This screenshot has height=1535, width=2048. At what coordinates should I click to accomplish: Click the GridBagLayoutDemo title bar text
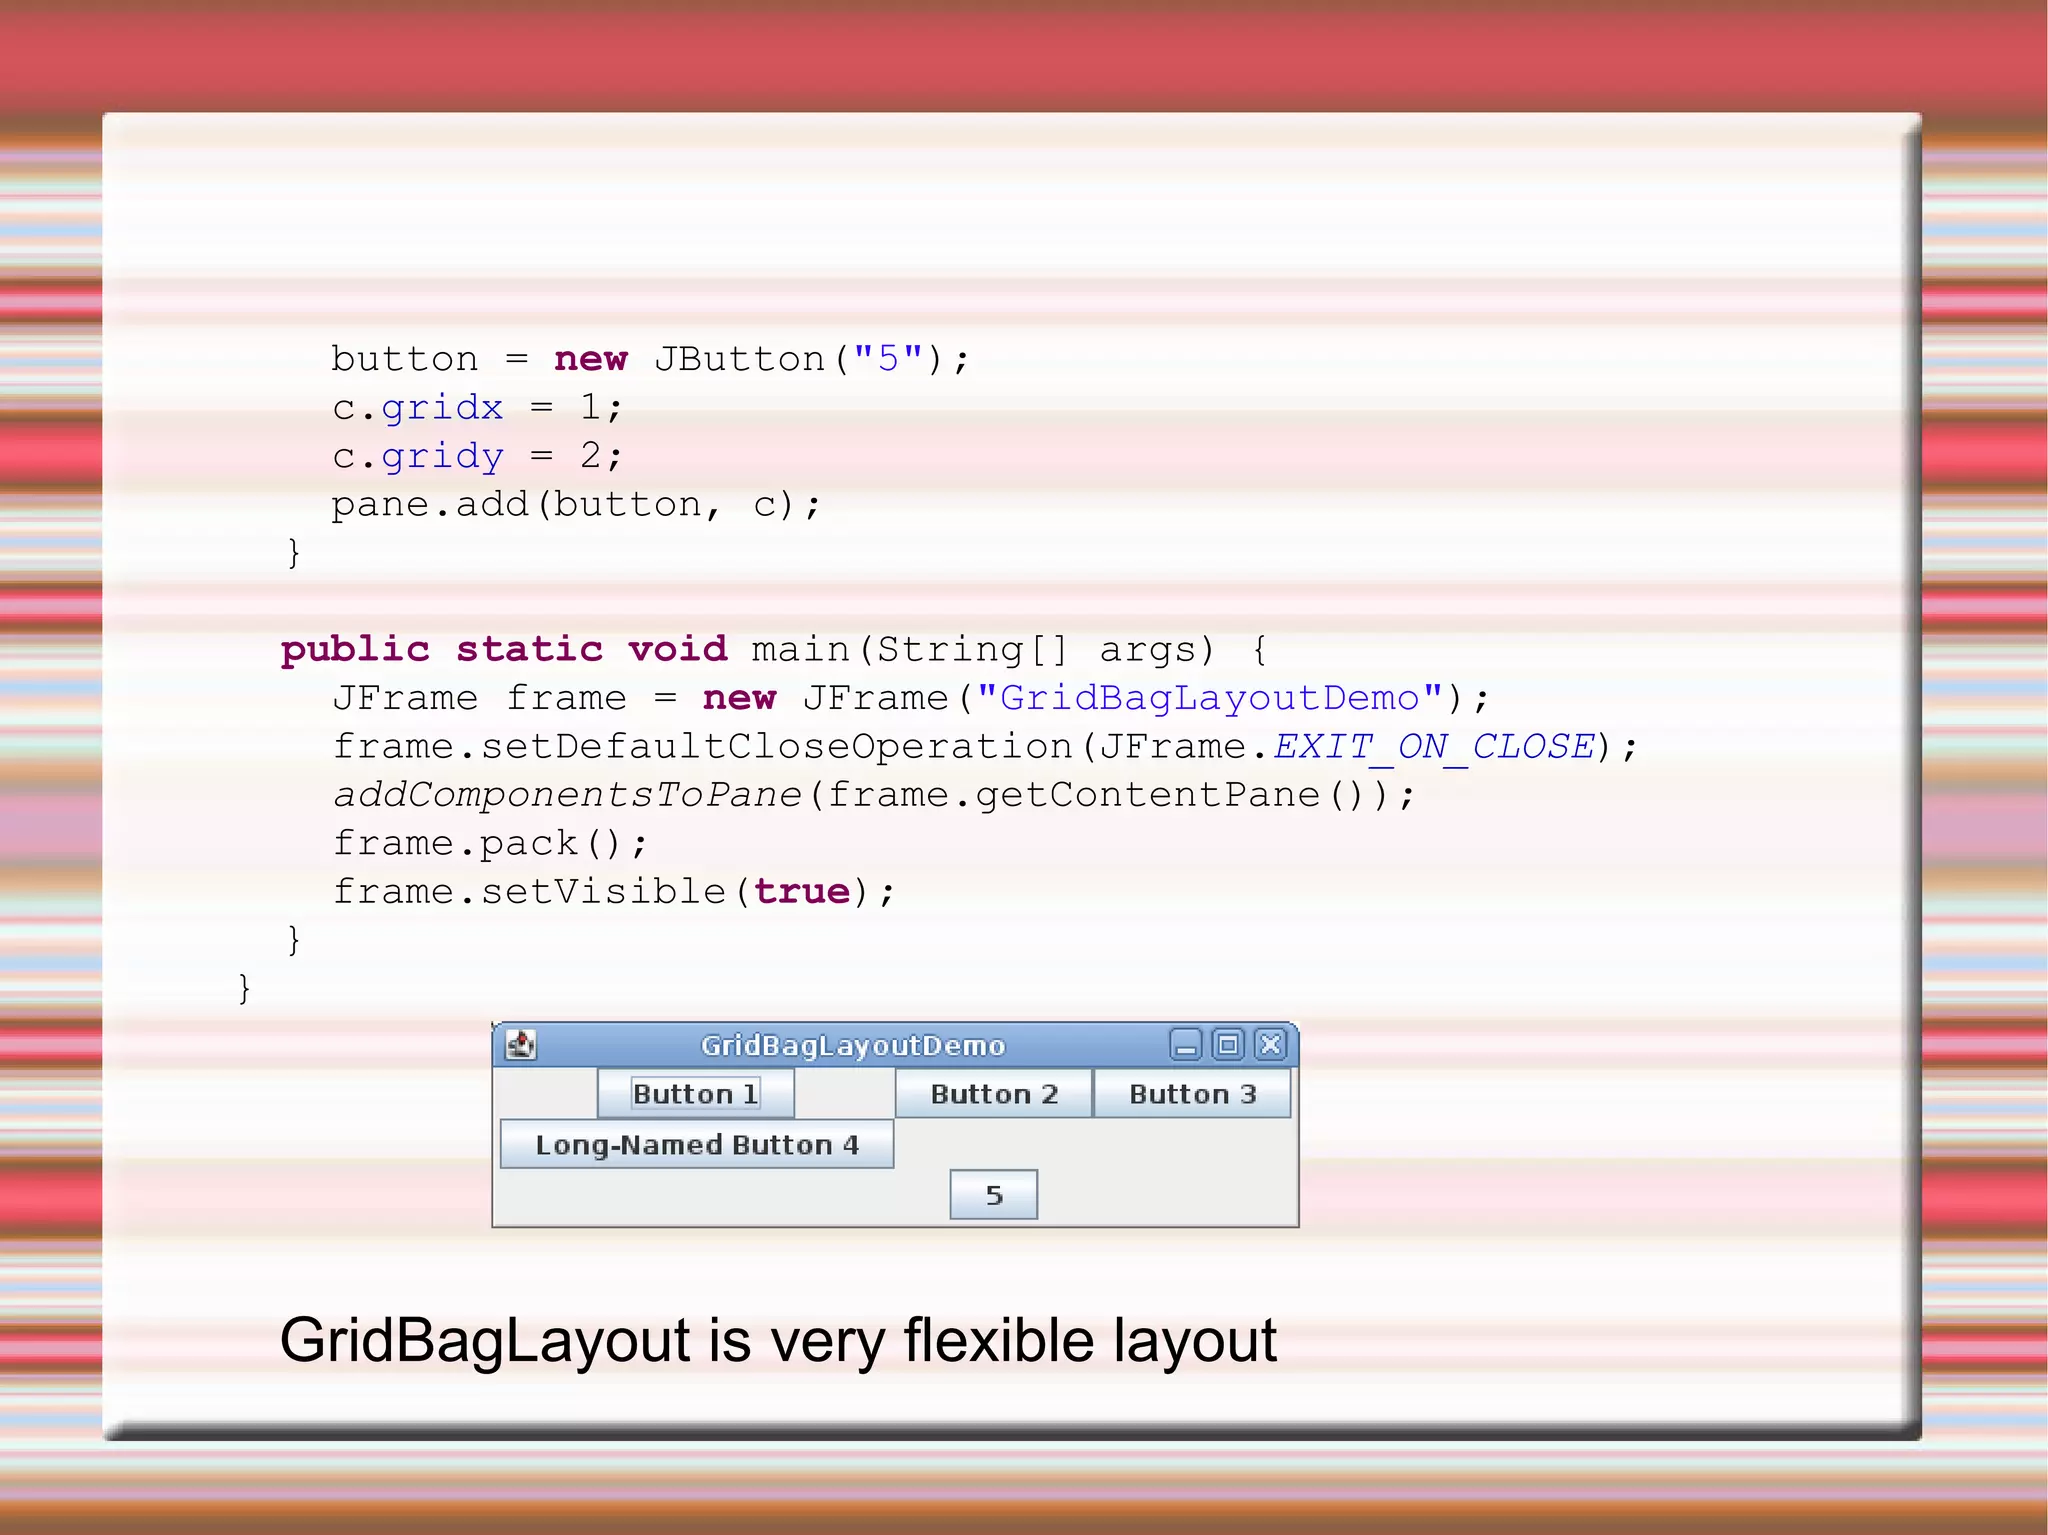pyautogui.click(x=853, y=1045)
